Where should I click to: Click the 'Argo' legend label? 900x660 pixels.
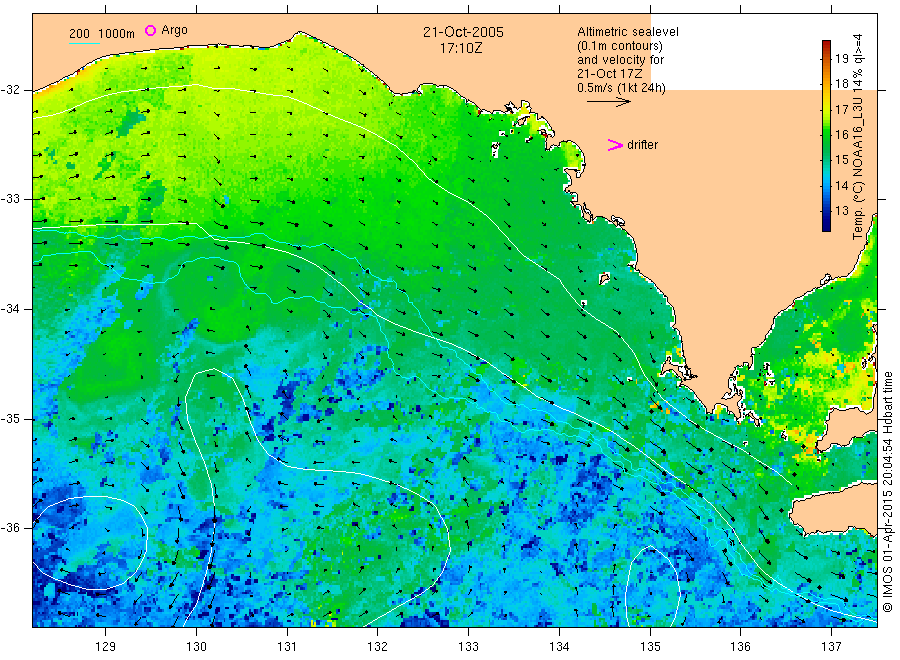click(174, 30)
